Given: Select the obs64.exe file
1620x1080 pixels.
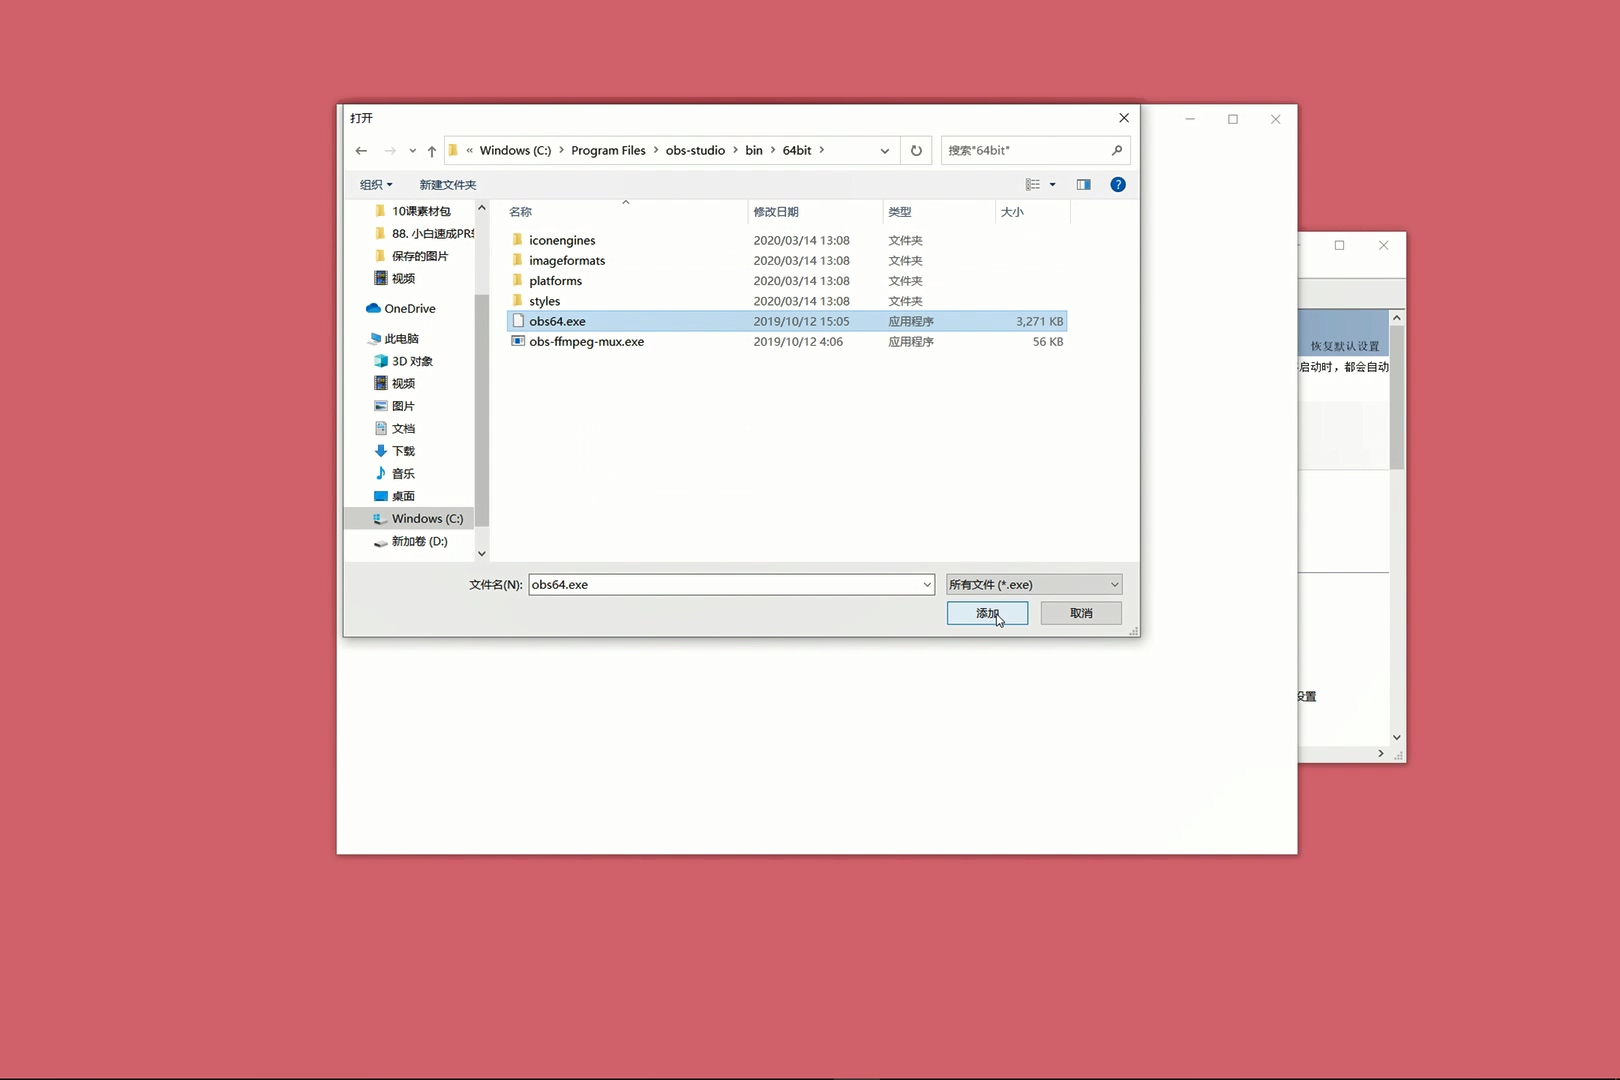Looking at the screenshot, I should pyautogui.click(x=787, y=321).
